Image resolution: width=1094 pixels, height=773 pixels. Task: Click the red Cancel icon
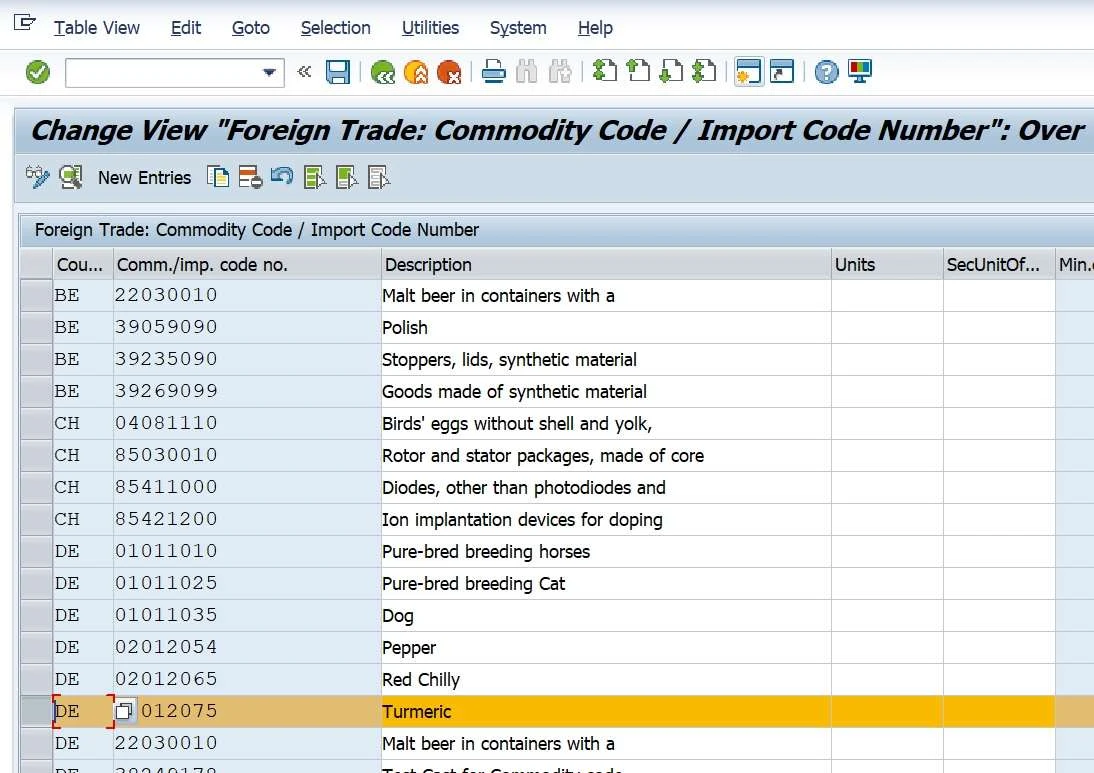point(449,72)
